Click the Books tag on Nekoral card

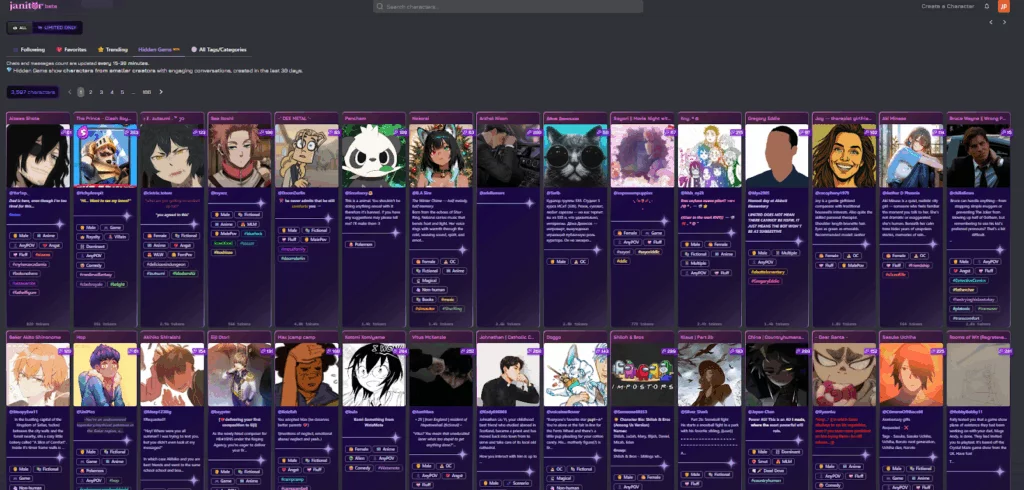pos(424,299)
